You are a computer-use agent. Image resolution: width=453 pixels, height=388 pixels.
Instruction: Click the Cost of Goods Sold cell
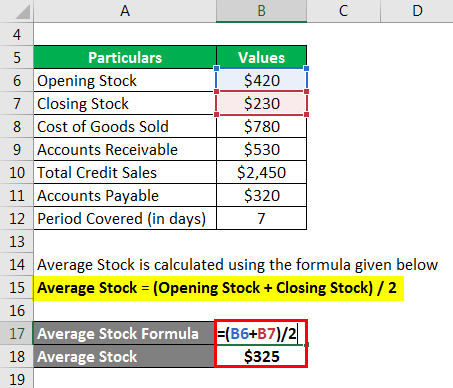click(x=125, y=126)
